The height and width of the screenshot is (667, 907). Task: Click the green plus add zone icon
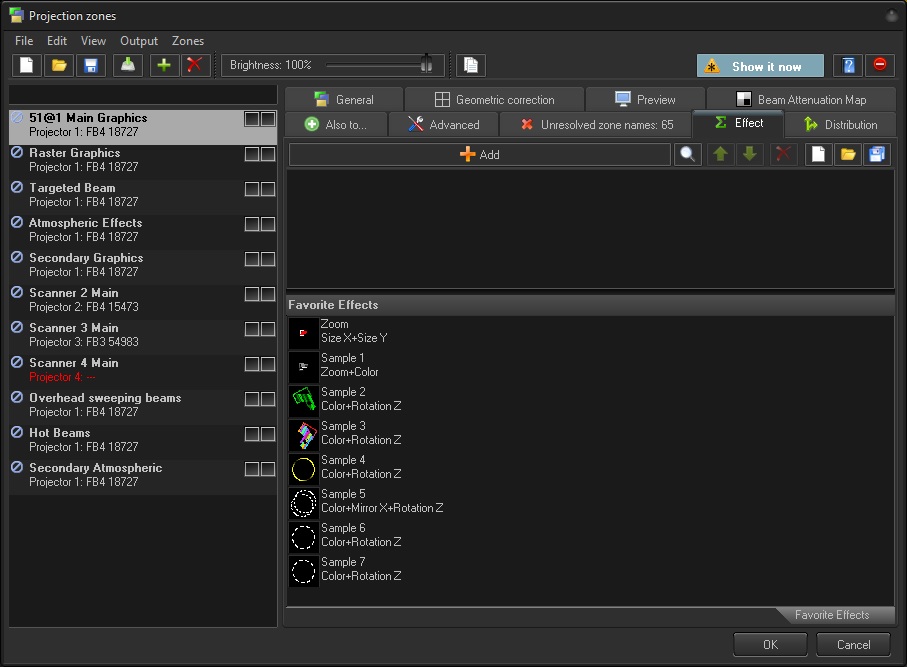tap(164, 66)
